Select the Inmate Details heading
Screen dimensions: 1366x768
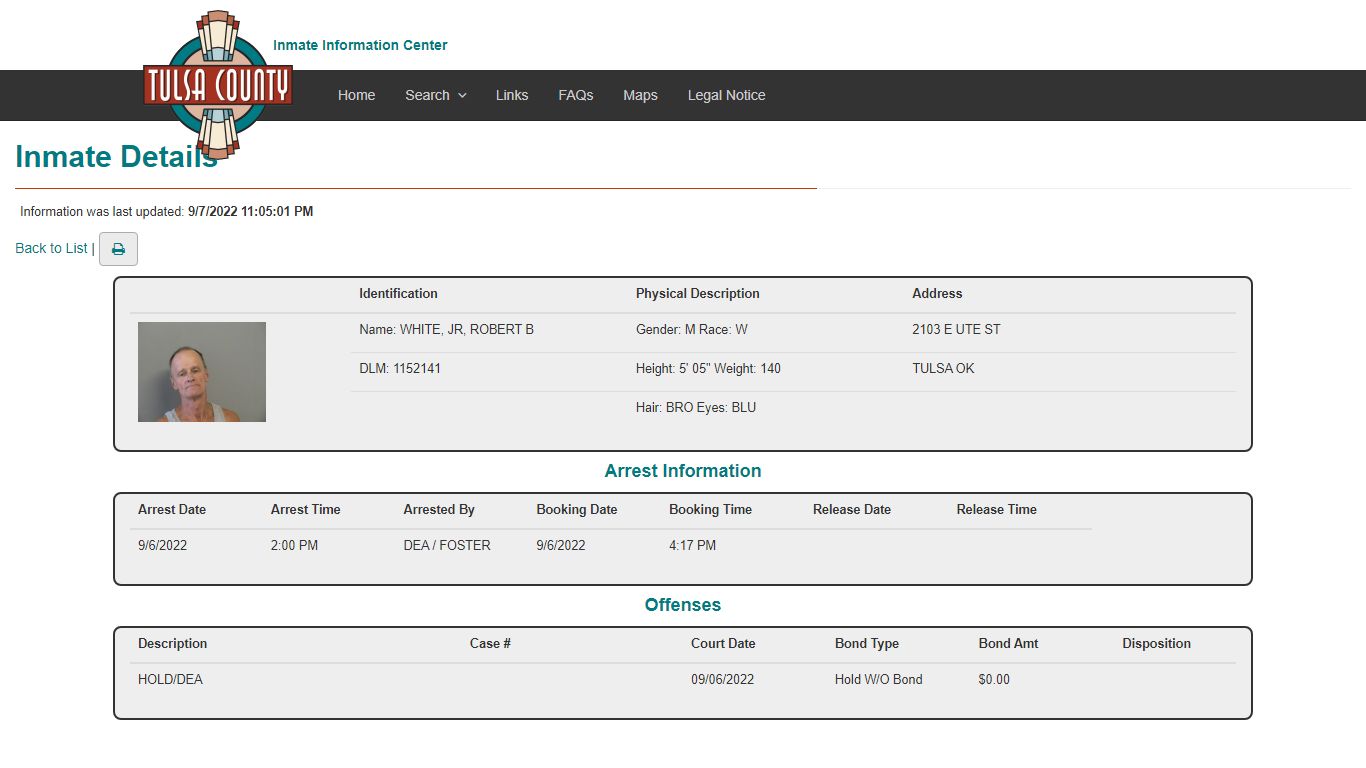[x=116, y=156]
